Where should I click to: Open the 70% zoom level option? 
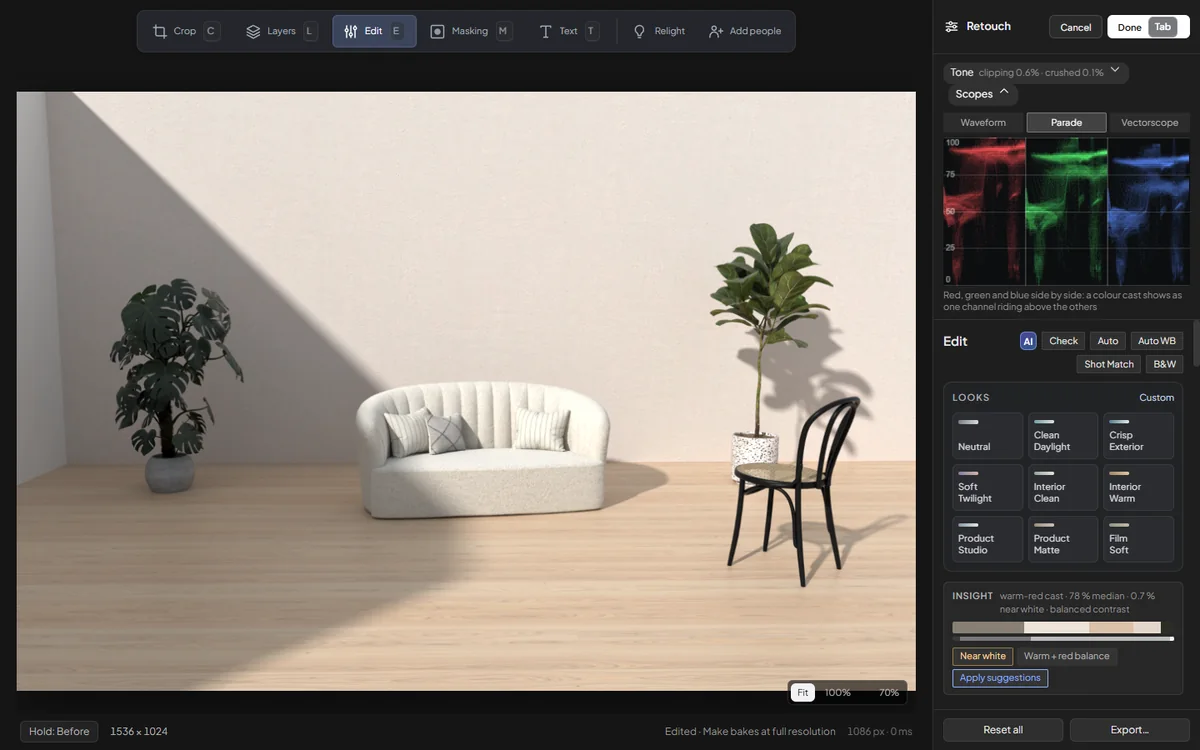888,692
